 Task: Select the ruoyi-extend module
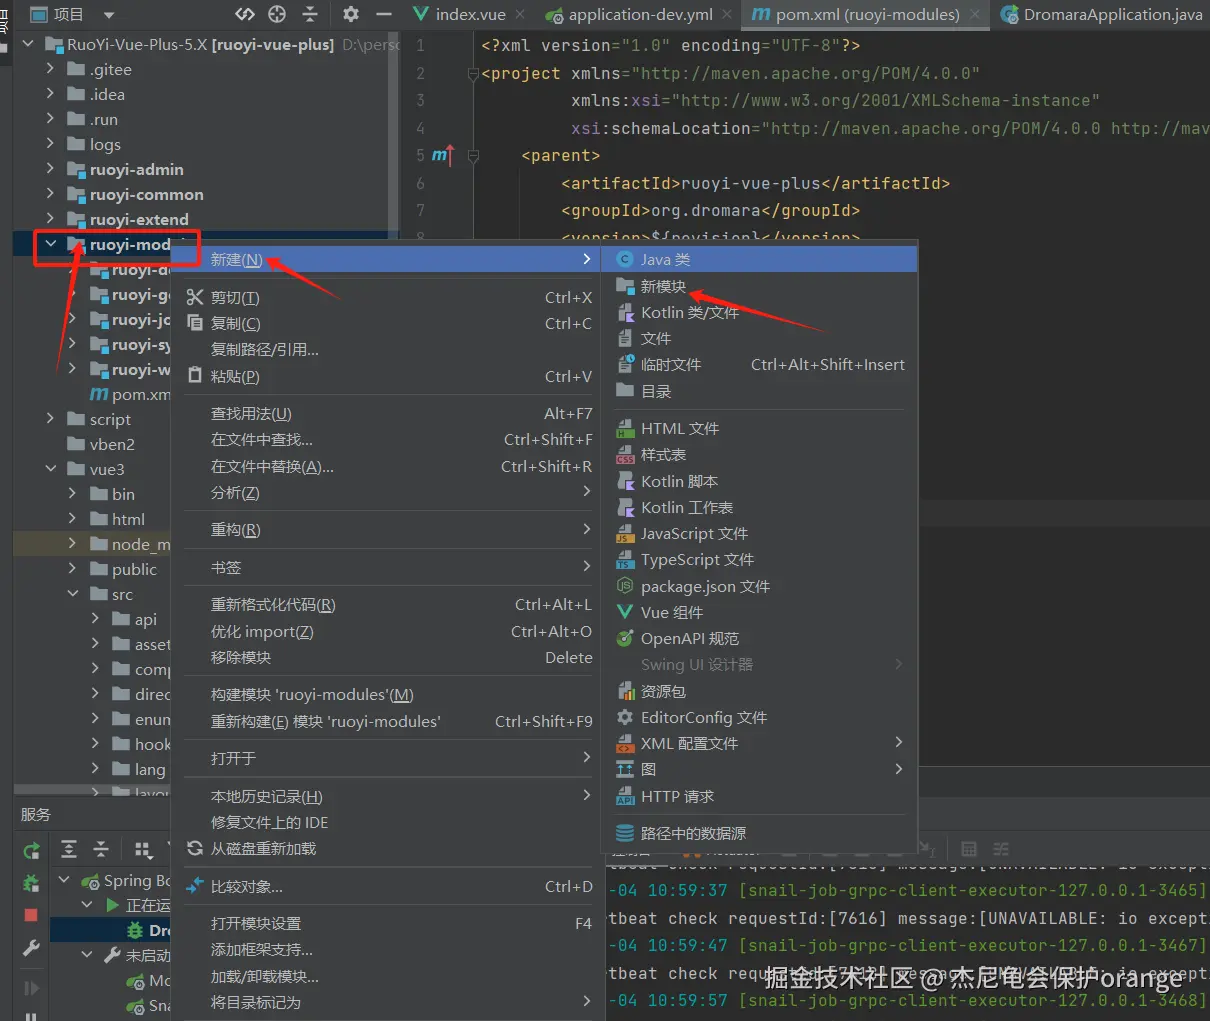pos(138,219)
